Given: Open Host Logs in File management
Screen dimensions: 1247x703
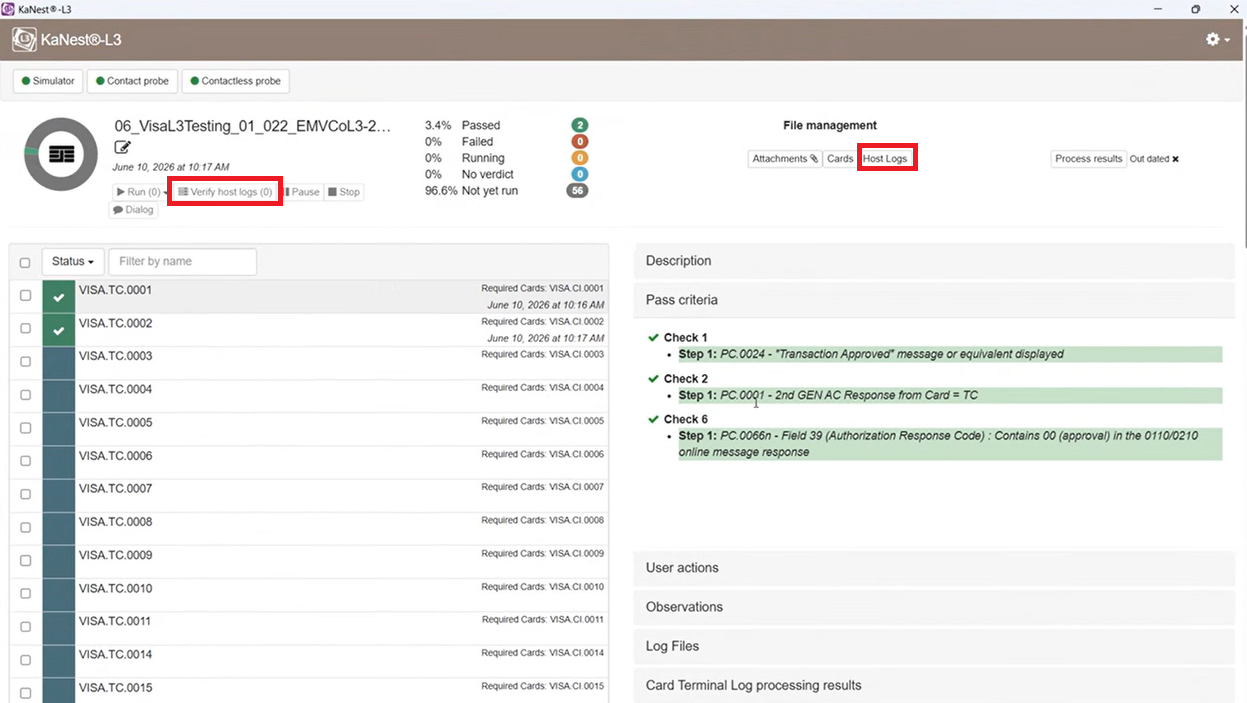Looking at the screenshot, I should coord(886,159).
